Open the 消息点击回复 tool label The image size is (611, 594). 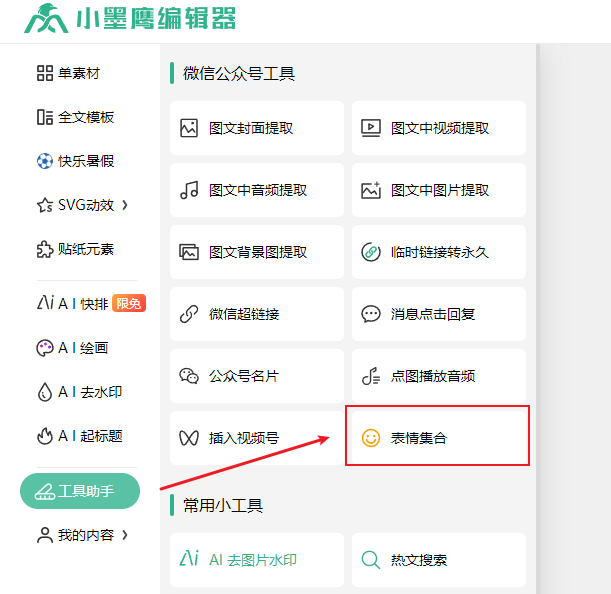coord(433,314)
